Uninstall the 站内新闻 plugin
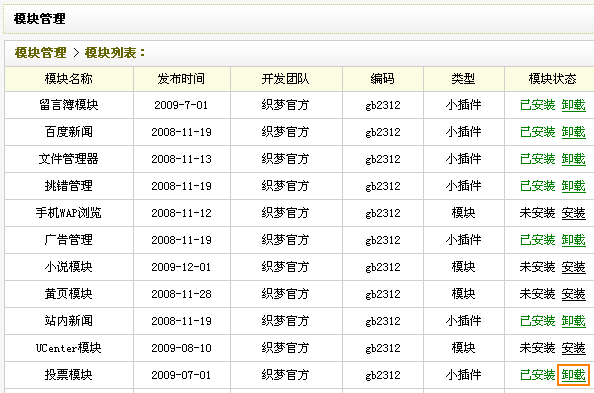594x393 pixels. pyautogui.click(x=573, y=321)
